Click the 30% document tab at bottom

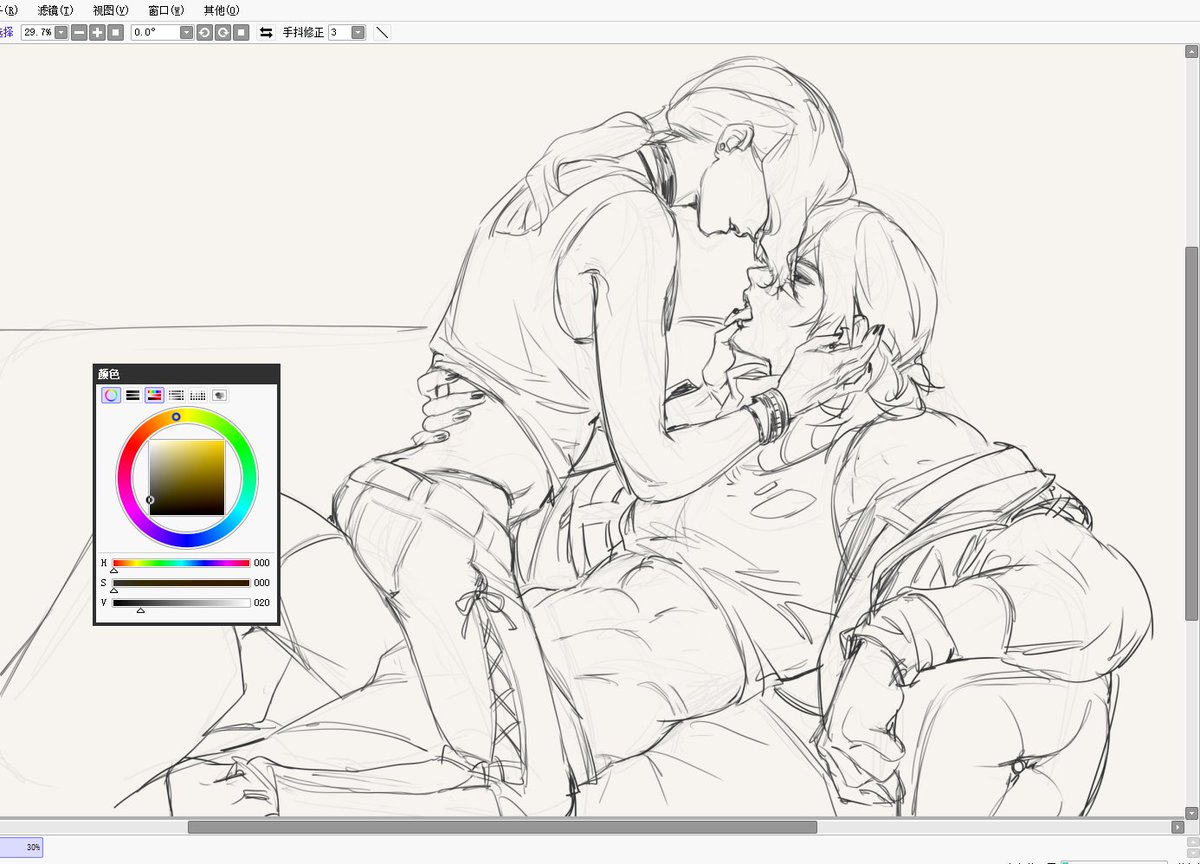[x=21, y=848]
